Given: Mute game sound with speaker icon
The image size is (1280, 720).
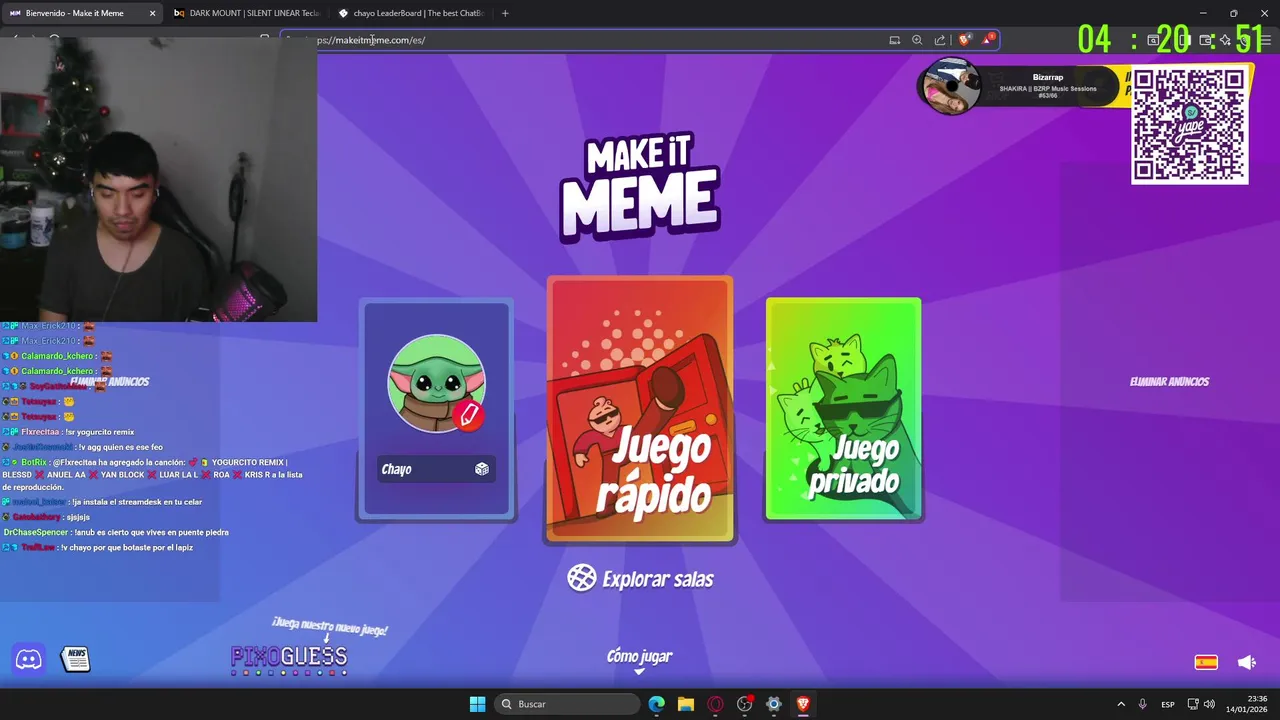Looking at the screenshot, I should click(x=1246, y=662).
